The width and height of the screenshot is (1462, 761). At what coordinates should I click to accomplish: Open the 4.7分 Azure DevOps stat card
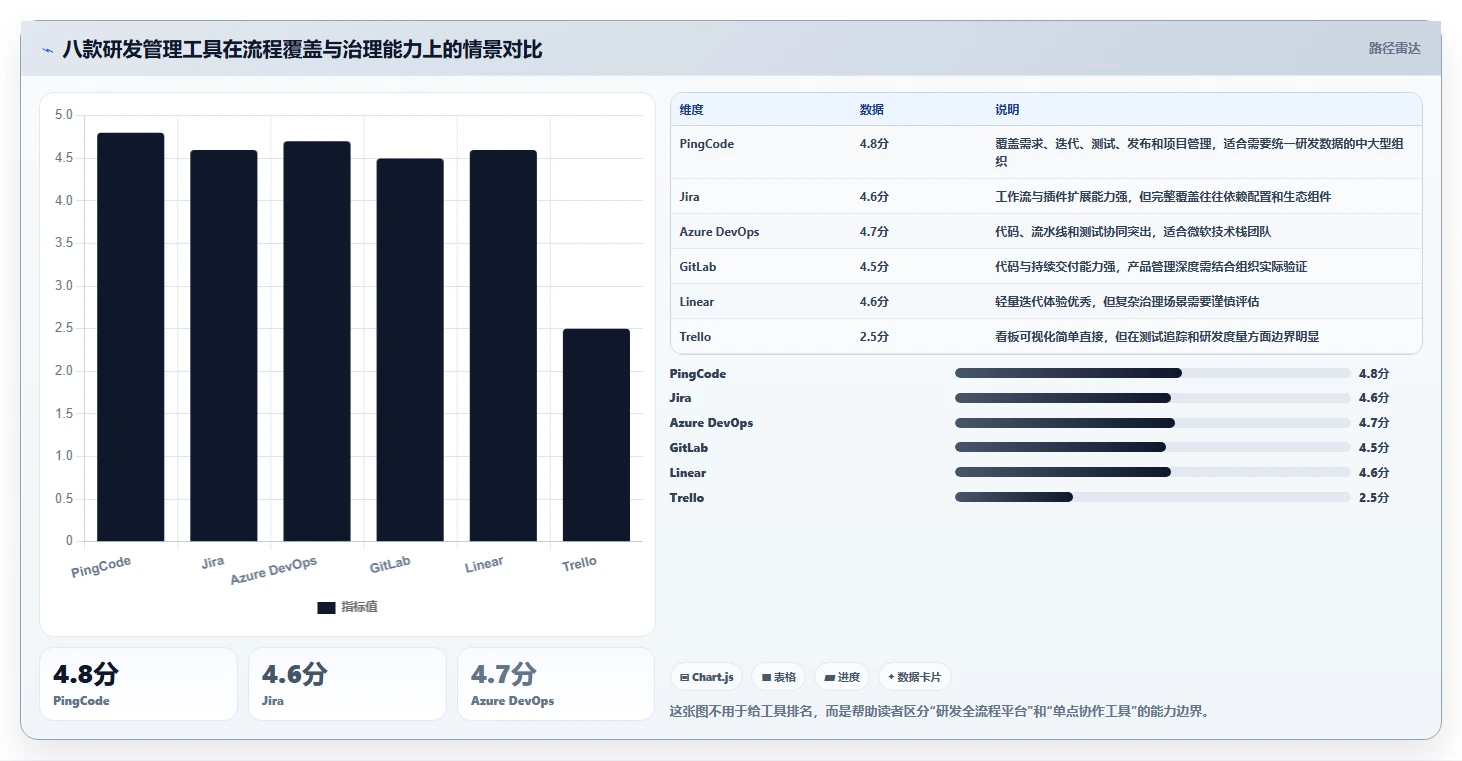(556, 684)
